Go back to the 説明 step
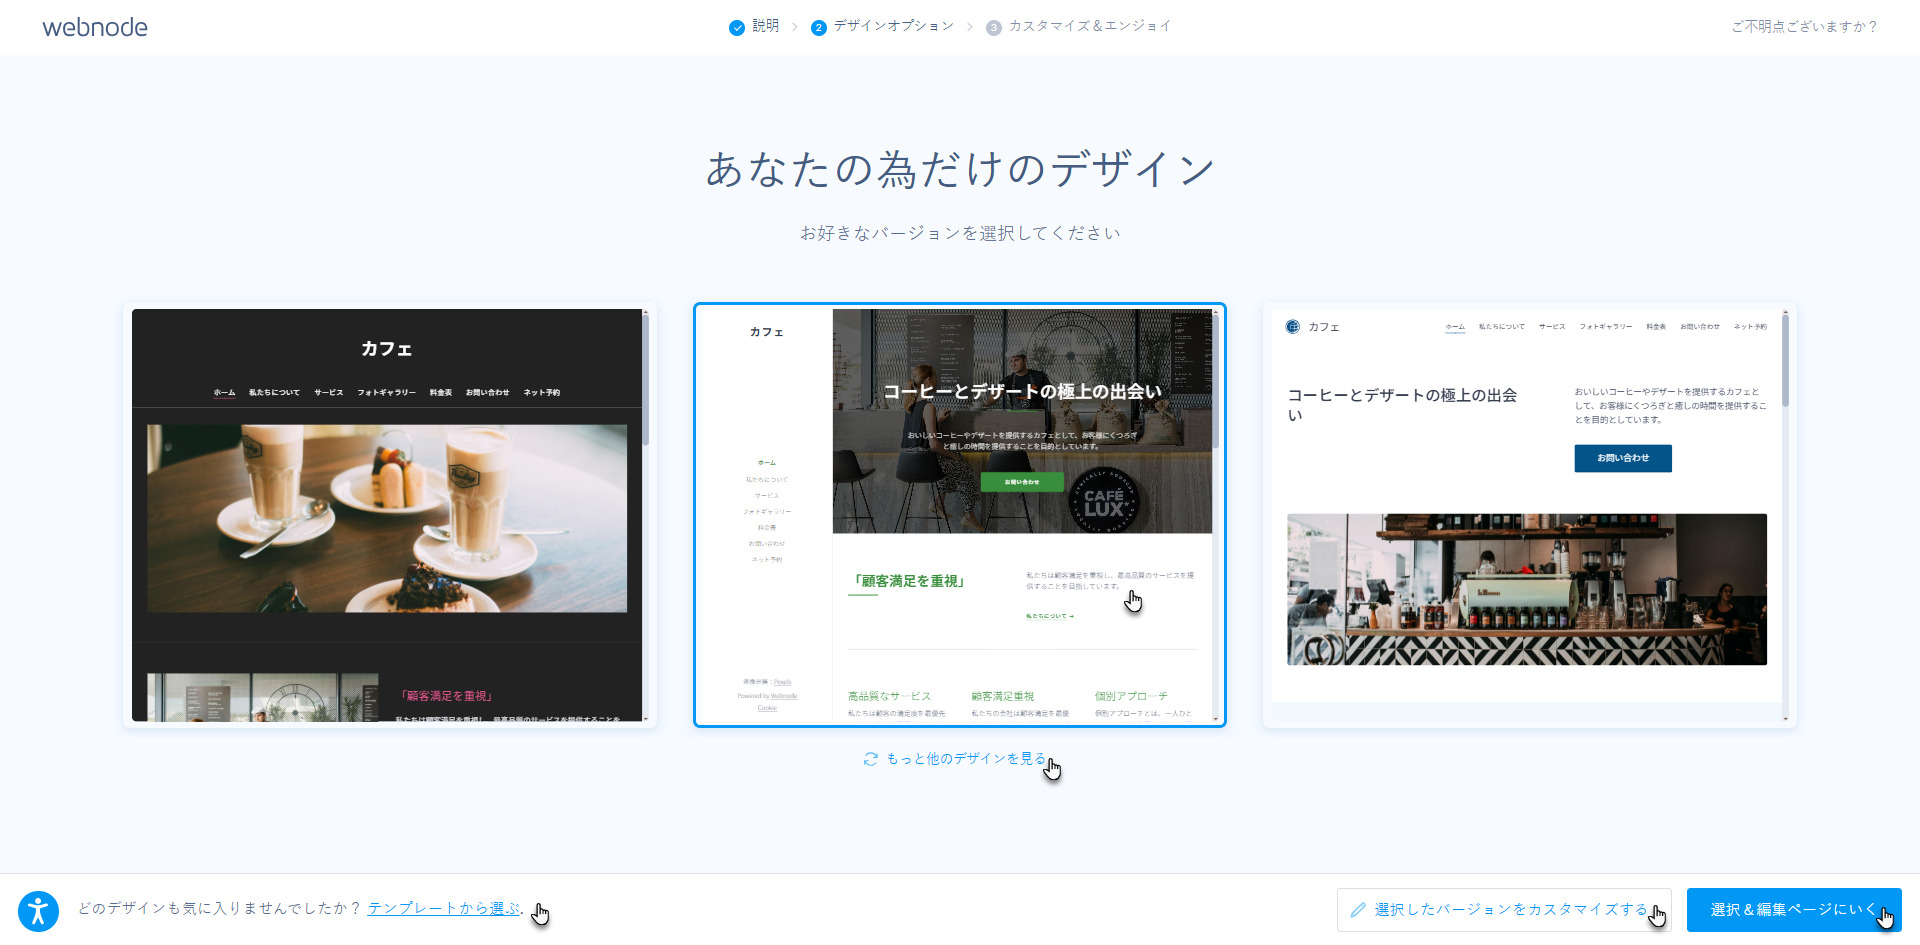The height and width of the screenshot is (945, 1920). [765, 26]
